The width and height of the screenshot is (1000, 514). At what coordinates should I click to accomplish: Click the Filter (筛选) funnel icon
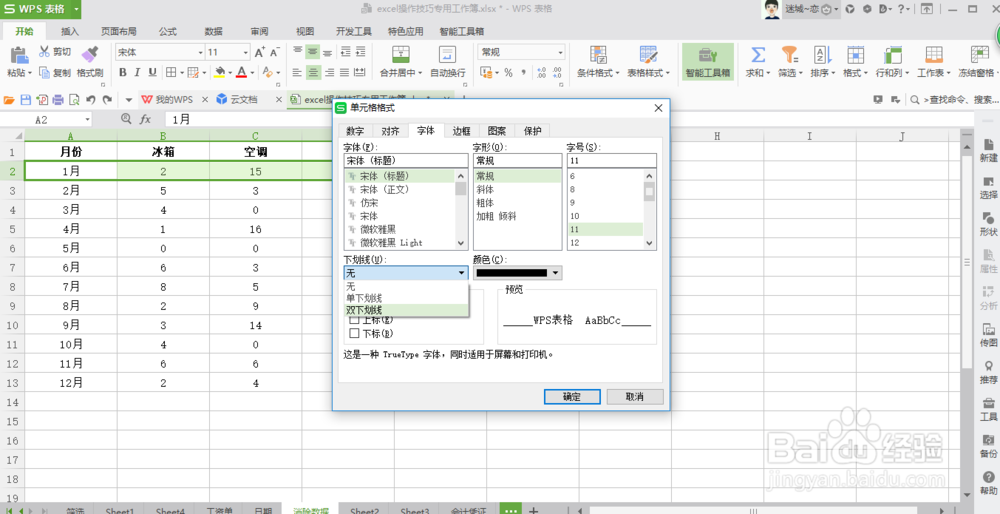tap(790, 54)
